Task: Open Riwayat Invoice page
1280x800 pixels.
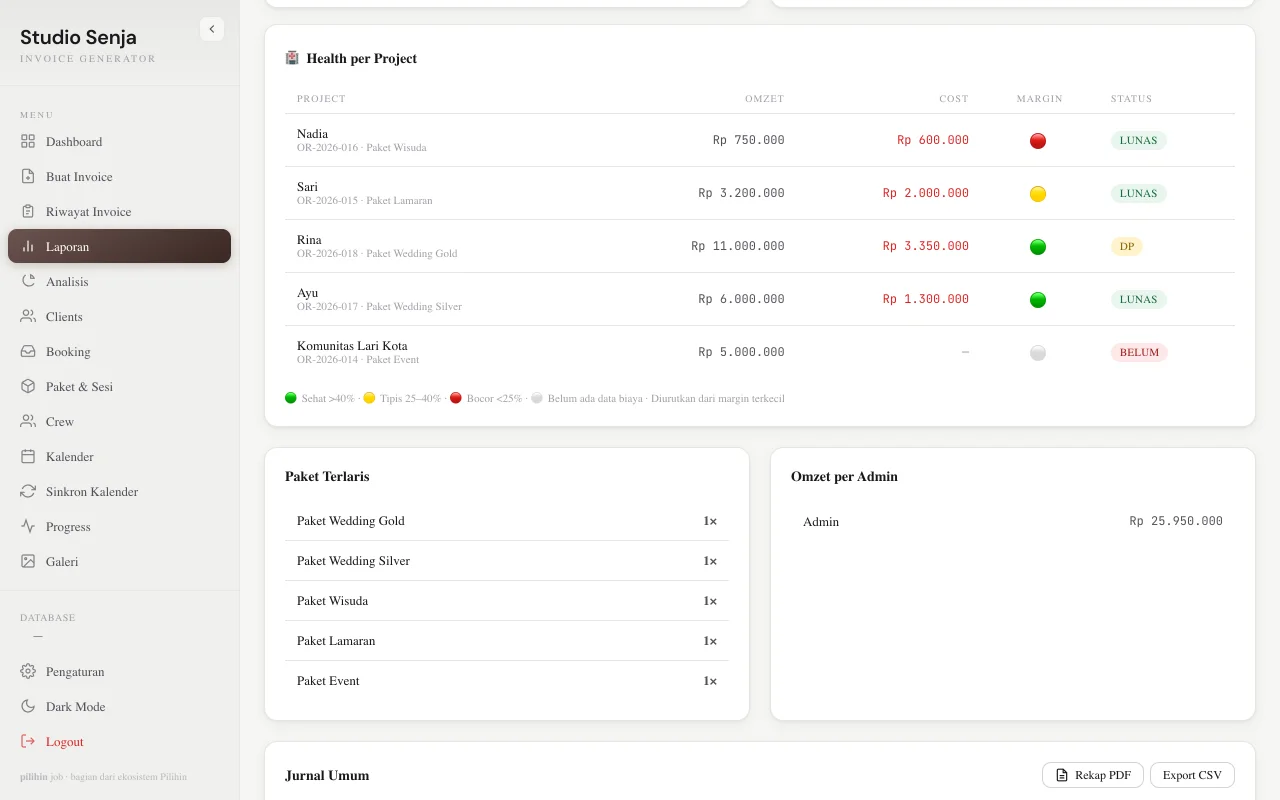Action: pos(119,212)
